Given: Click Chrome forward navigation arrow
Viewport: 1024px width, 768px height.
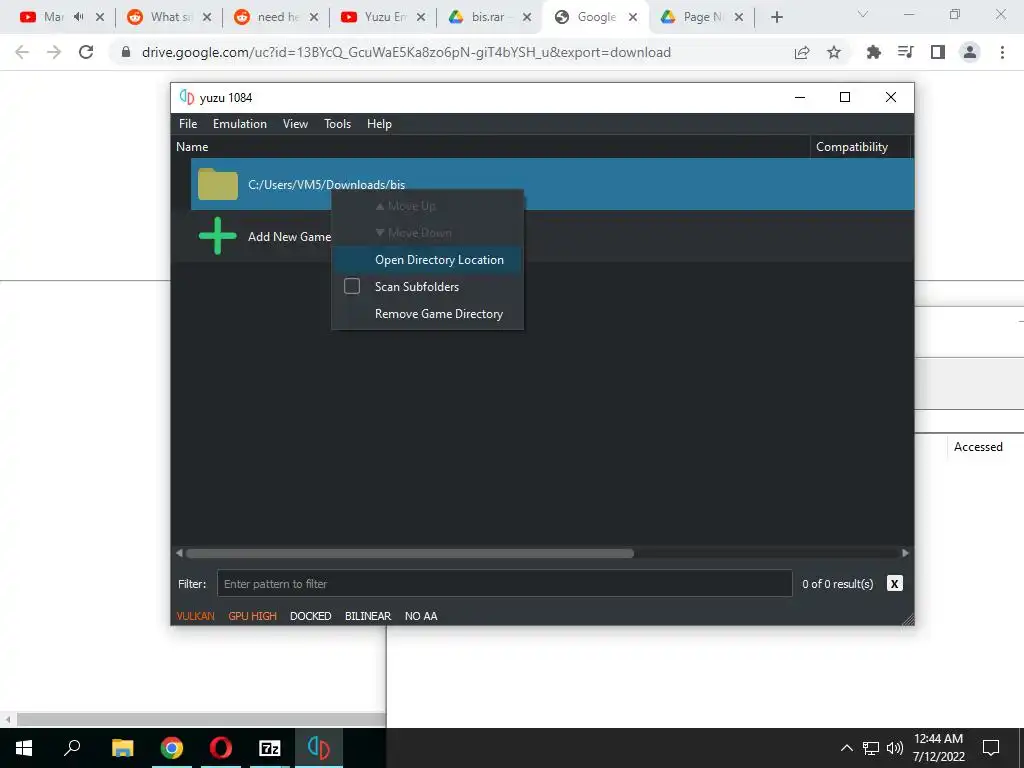Looking at the screenshot, I should point(54,52).
